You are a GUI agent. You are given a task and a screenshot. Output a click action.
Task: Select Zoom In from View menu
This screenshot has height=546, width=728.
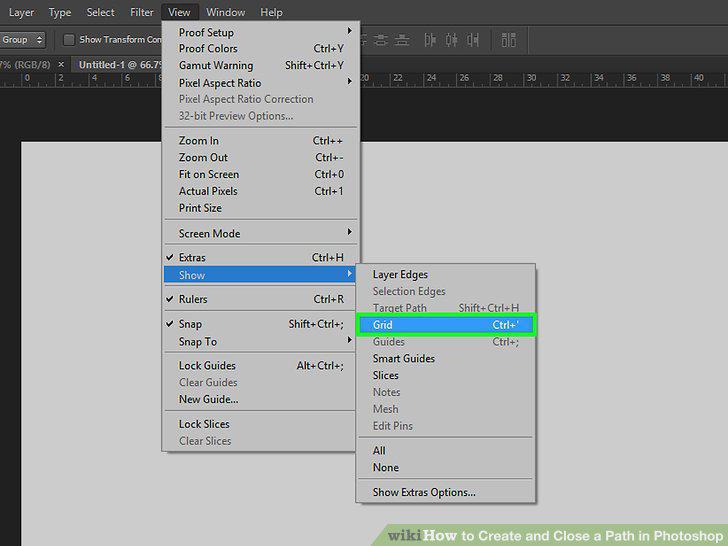[x=261, y=141]
